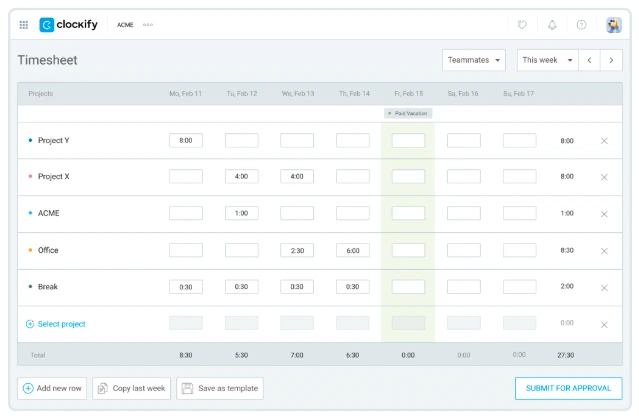The image size is (639, 420).
Task: Click the Clockify logo
Action: (68, 25)
